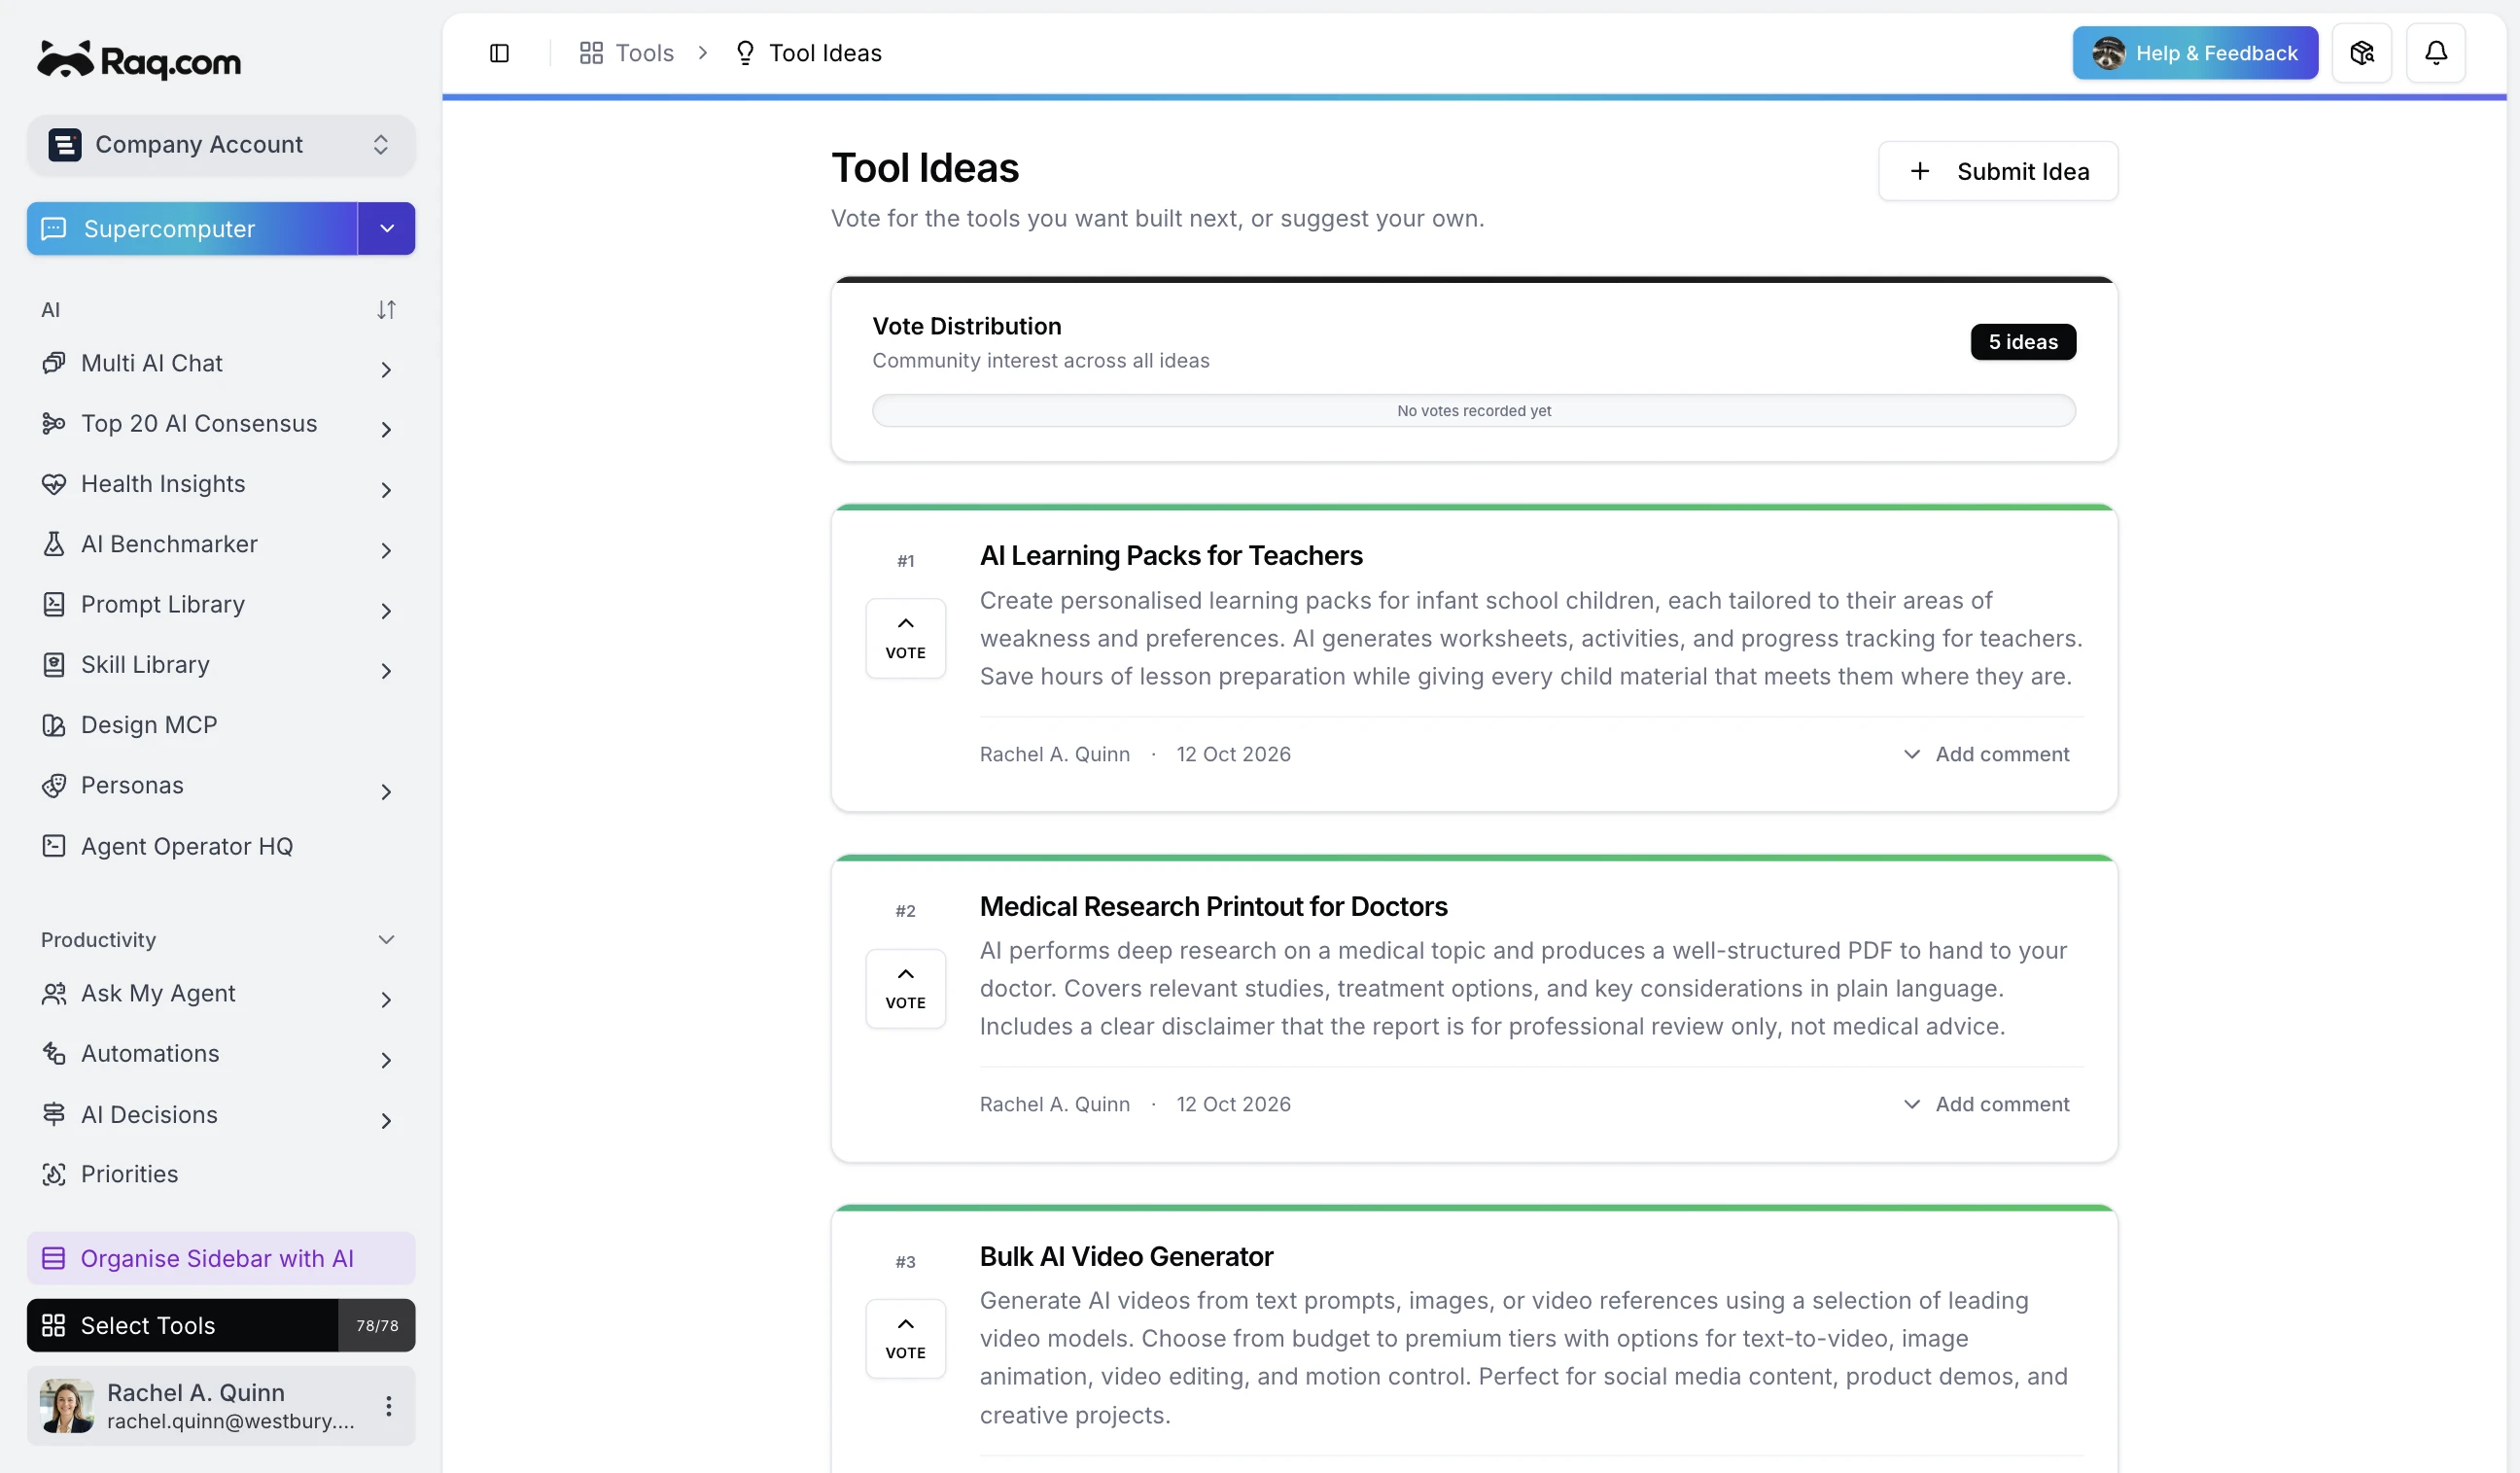The height and width of the screenshot is (1473, 2520).
Task: Click the 5 ideas badge
Action: click(2022, 342)
